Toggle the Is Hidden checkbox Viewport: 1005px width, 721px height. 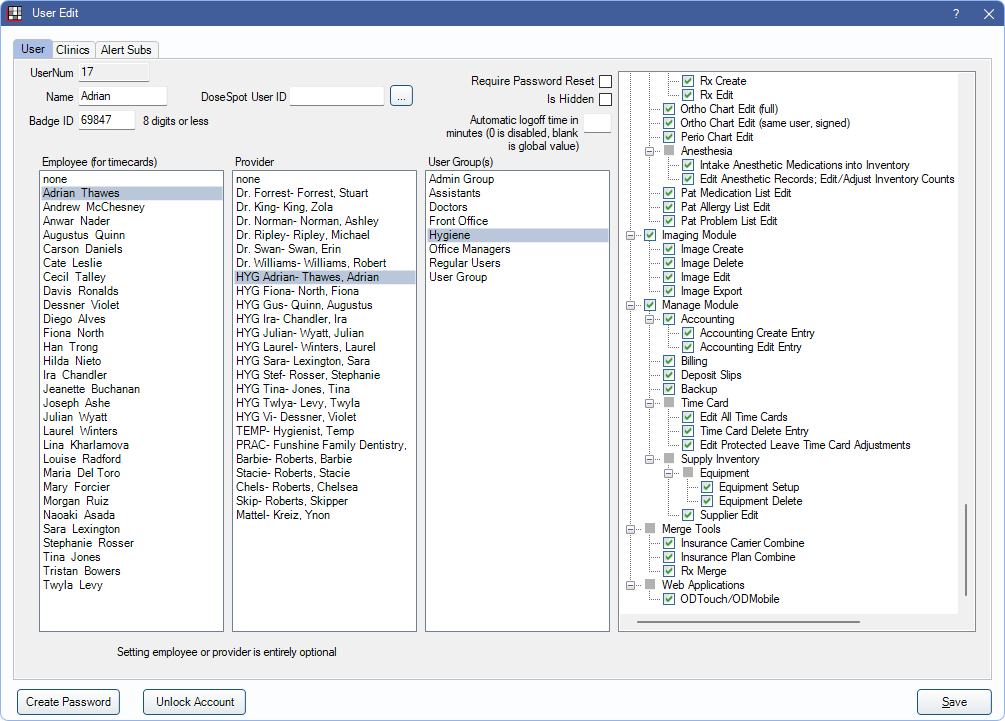click(605, 99)
